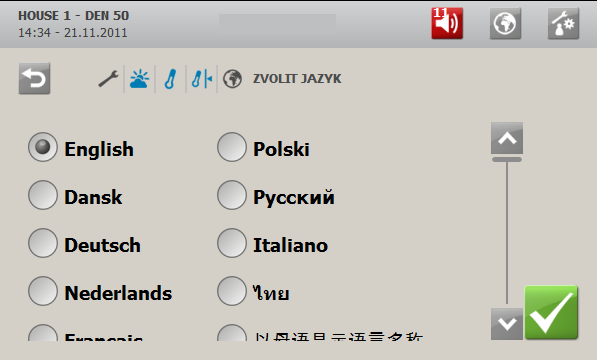597x360 pixels.
Task: Open the technician settings wrench-gear icon
Action: point(563,23)
